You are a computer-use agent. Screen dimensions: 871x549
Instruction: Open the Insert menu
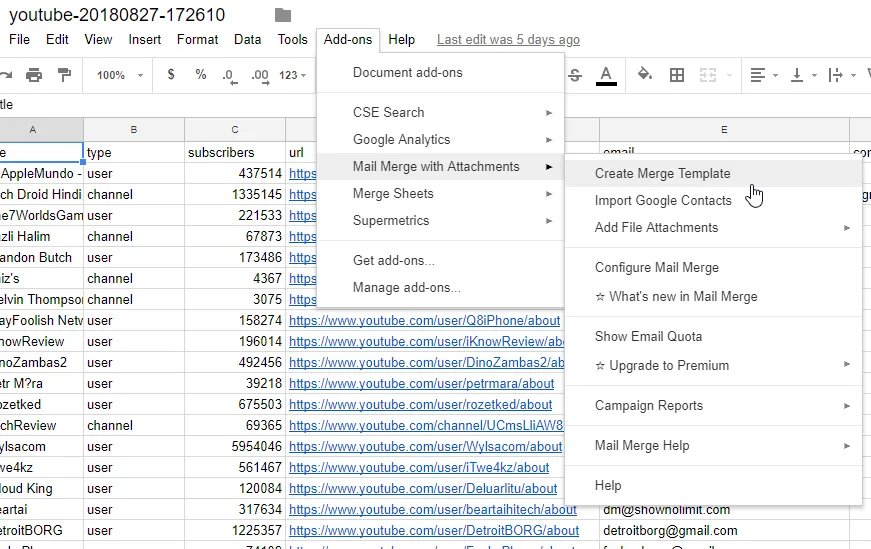point(144,39)
